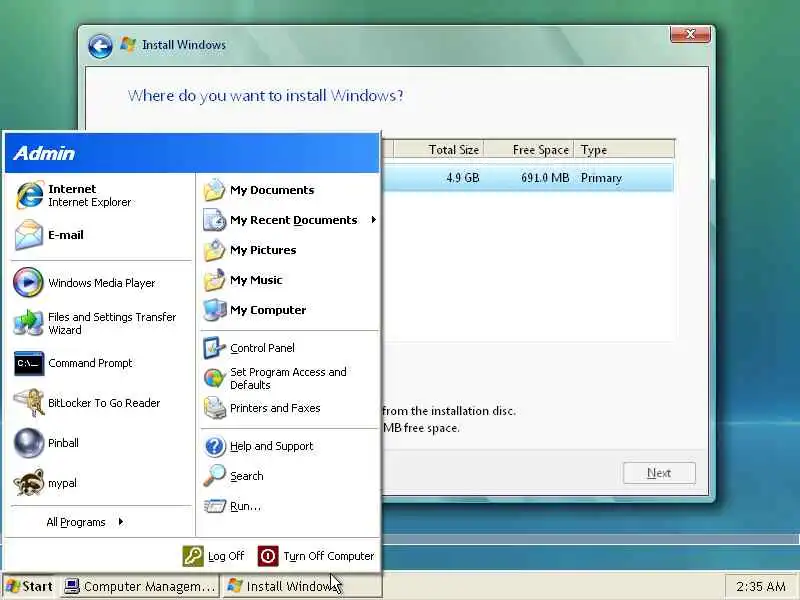Launch the BitLocker To Go Reader icon
Image resolution: width=800 pixels, height=600 pixels.
click(29, 403)
